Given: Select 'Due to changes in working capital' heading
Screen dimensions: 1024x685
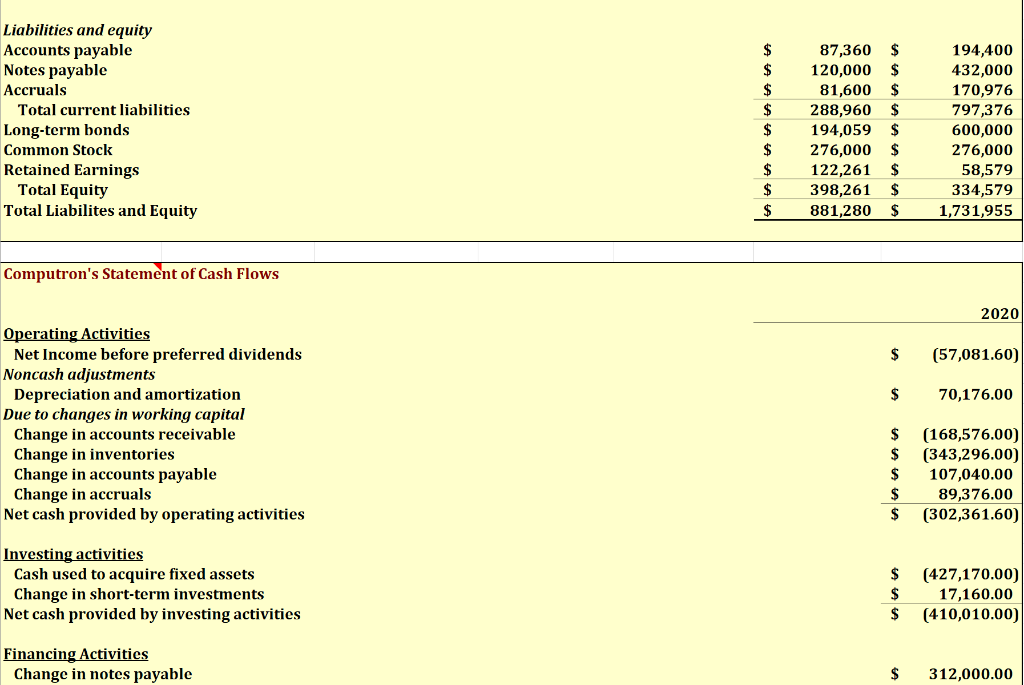Looking at the screenshot, I should [124, 415].
